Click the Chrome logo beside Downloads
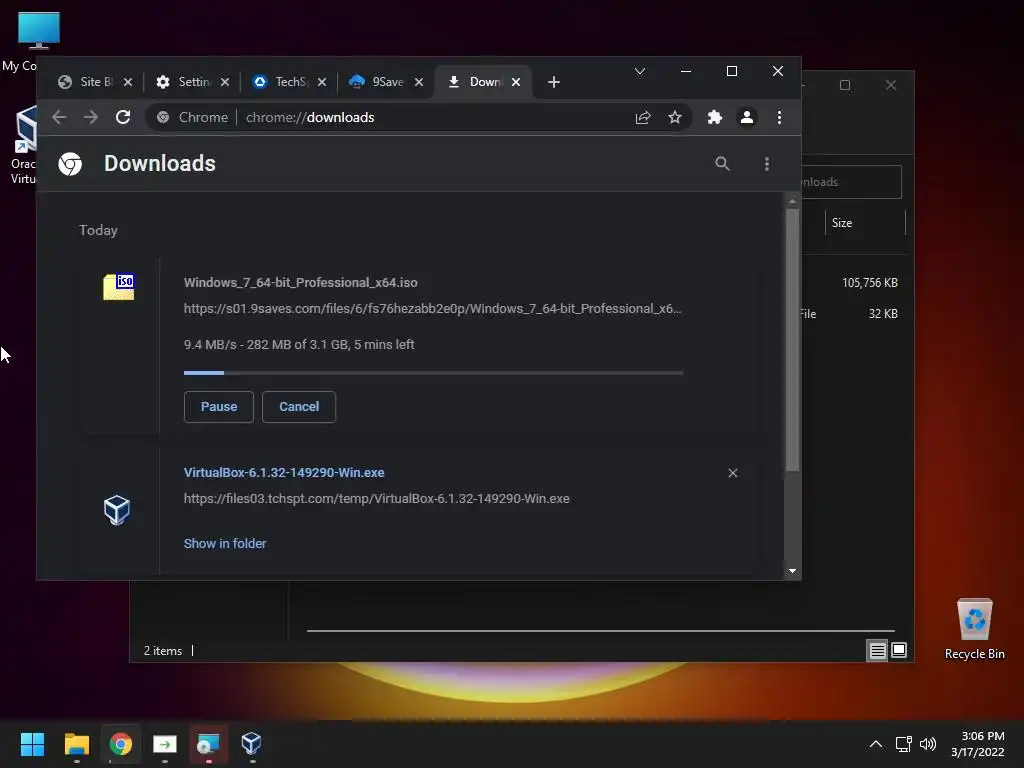 70,164
